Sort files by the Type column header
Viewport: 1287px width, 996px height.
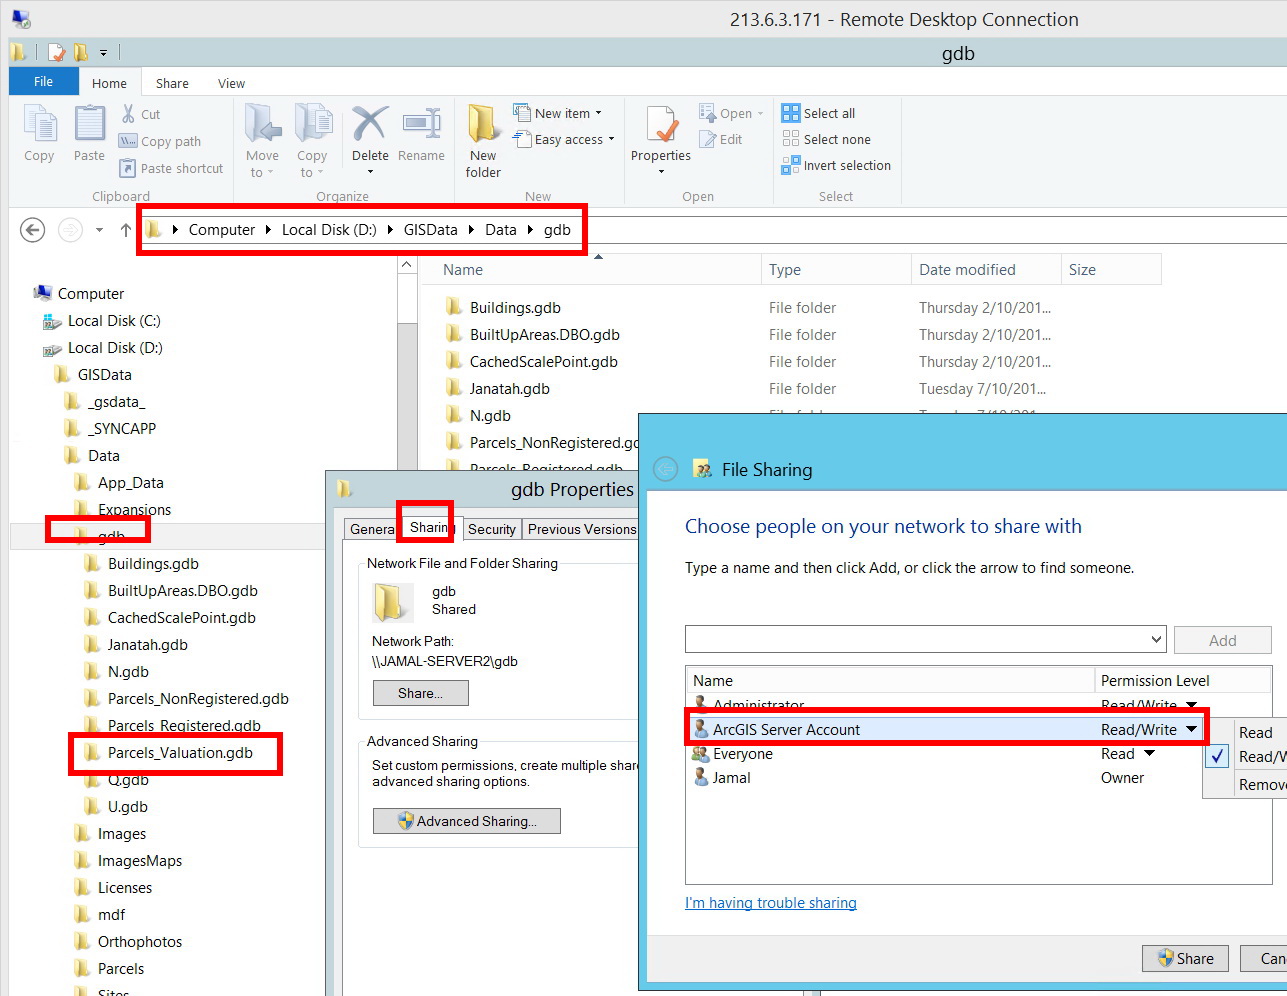point(836,270)
